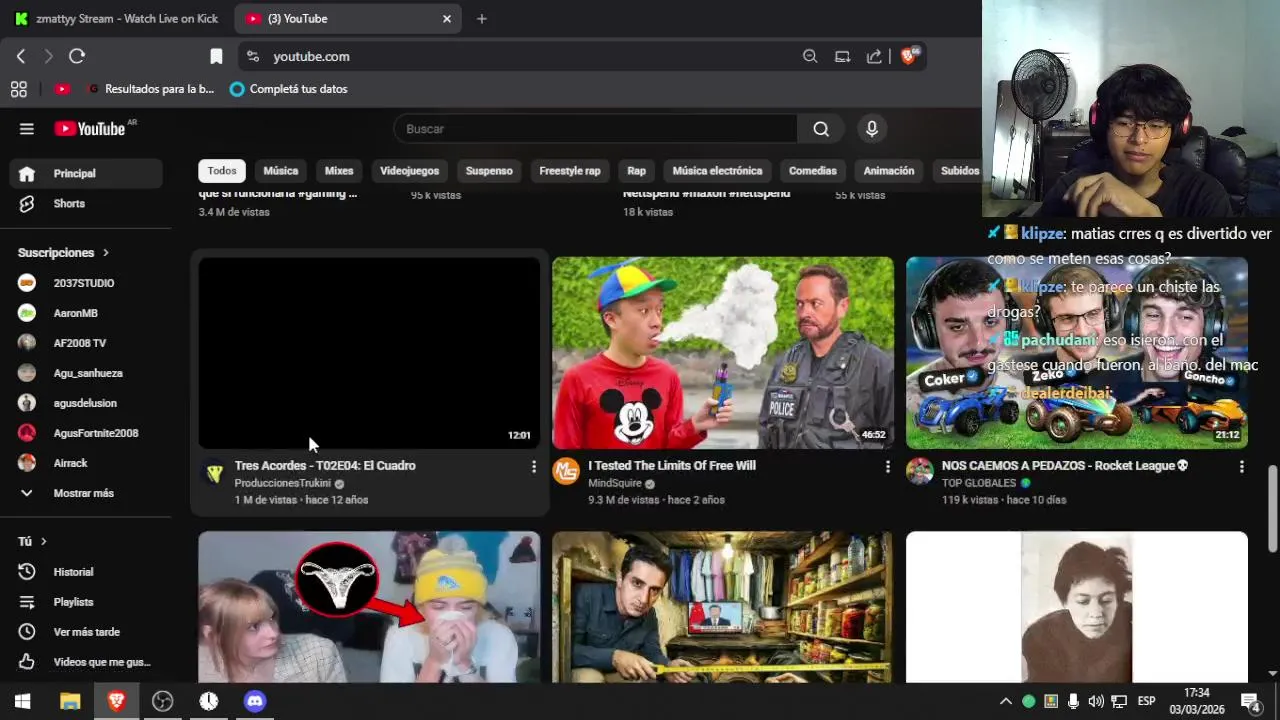This screenshot has width=1280, height=720.
Task: Open AaronMB subscription channel
Action: pyautogui.click(x=86, y=313)
